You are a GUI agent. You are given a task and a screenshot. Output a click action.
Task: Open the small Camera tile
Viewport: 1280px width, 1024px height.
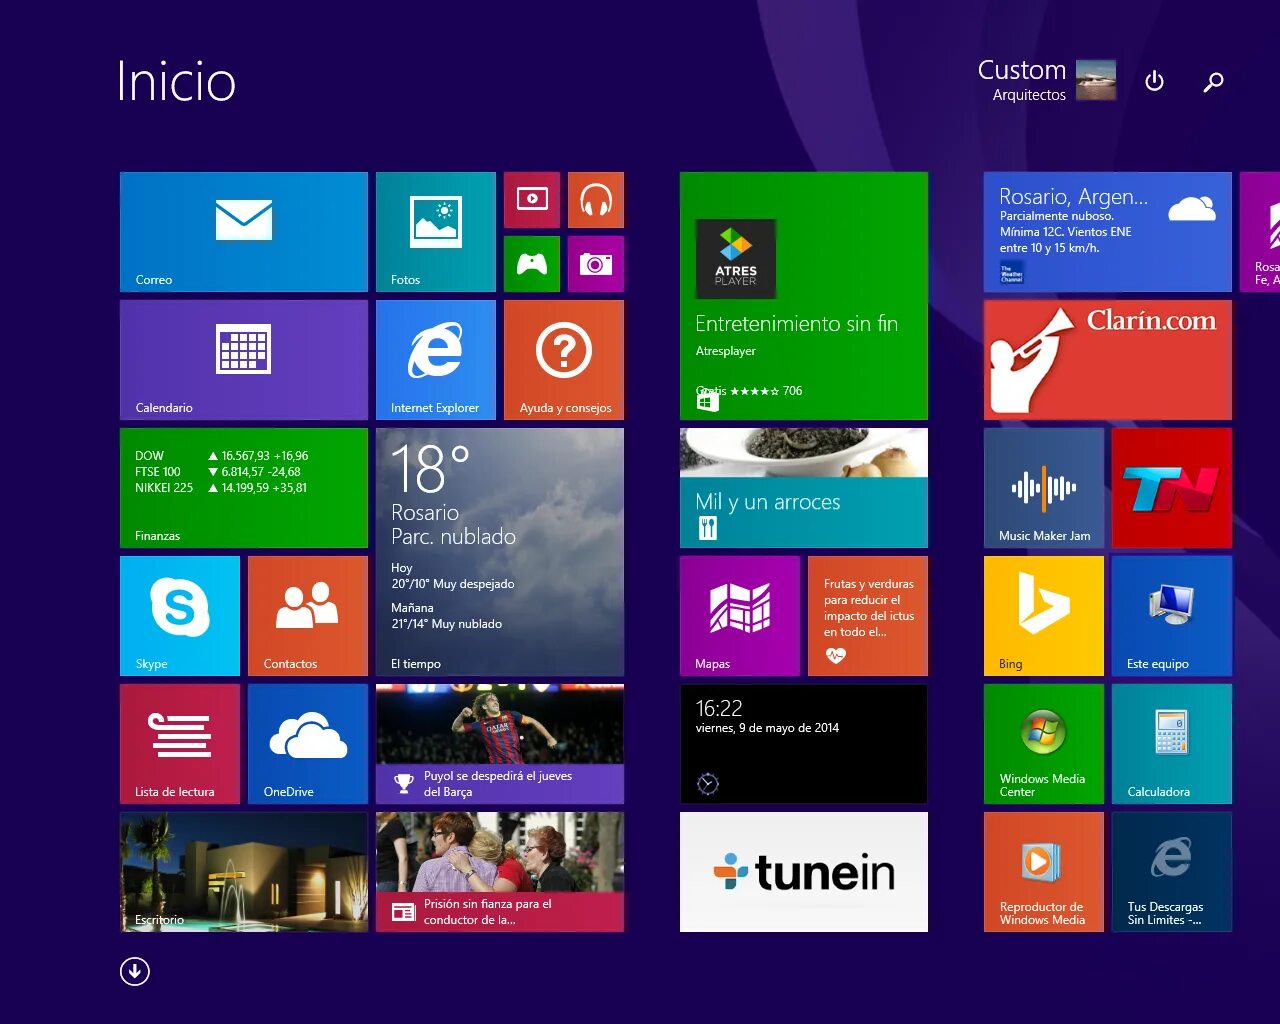[x=596, y=264]
